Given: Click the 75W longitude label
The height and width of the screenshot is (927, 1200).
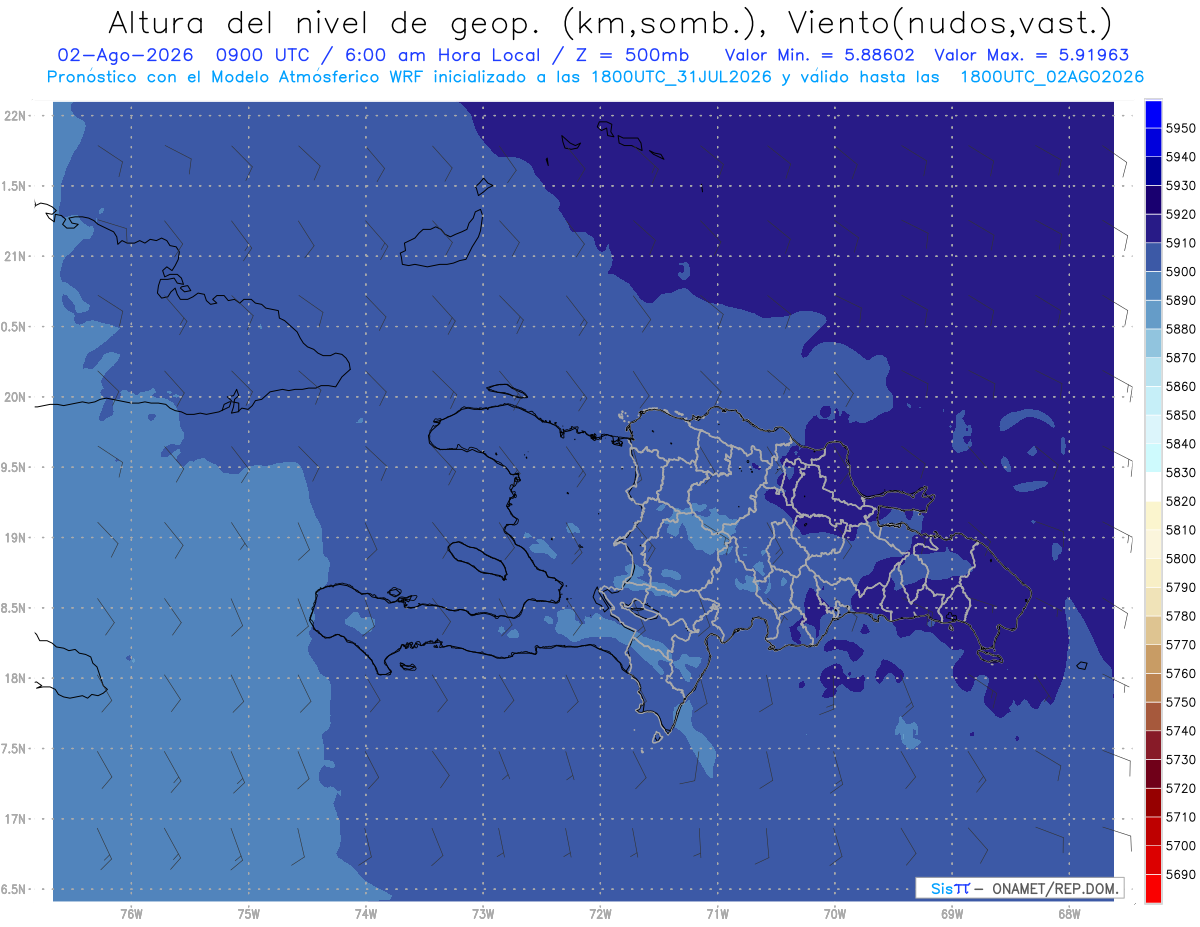Looking at the screenshot, I should click(x=249, y=913).
